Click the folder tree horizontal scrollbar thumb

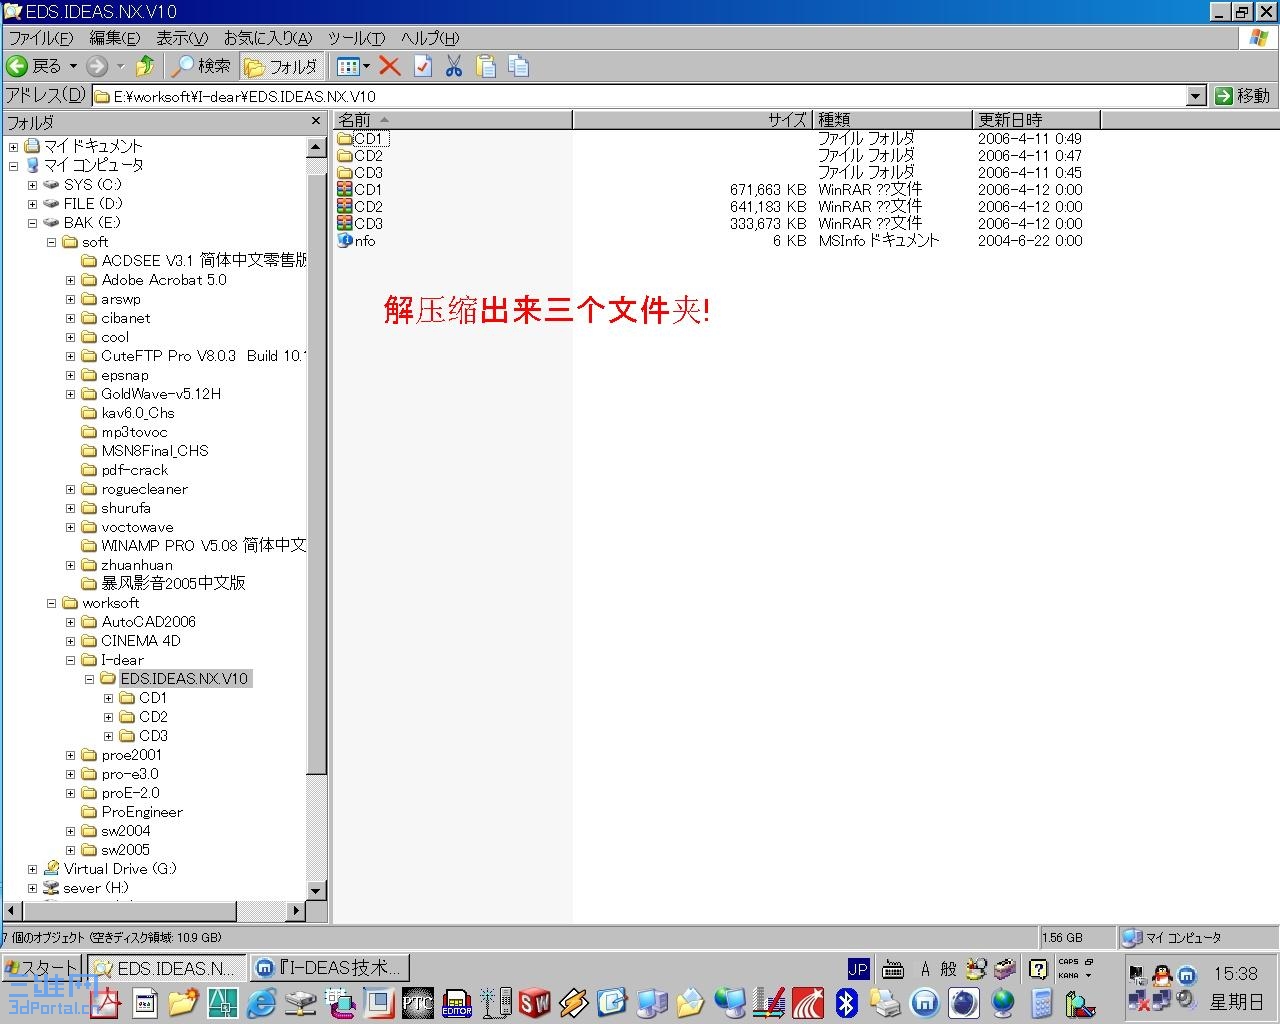tap(129, 911)
